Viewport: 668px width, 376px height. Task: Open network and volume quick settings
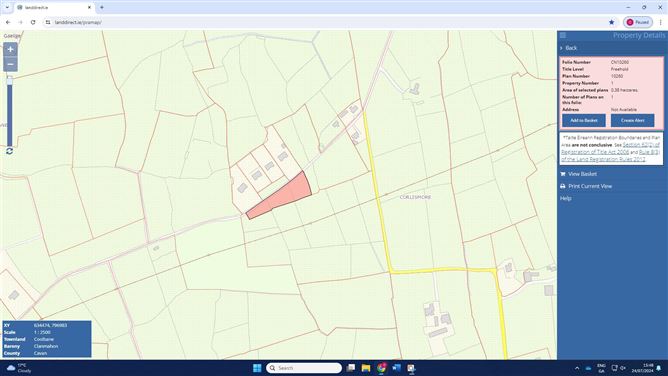(619, 368)
